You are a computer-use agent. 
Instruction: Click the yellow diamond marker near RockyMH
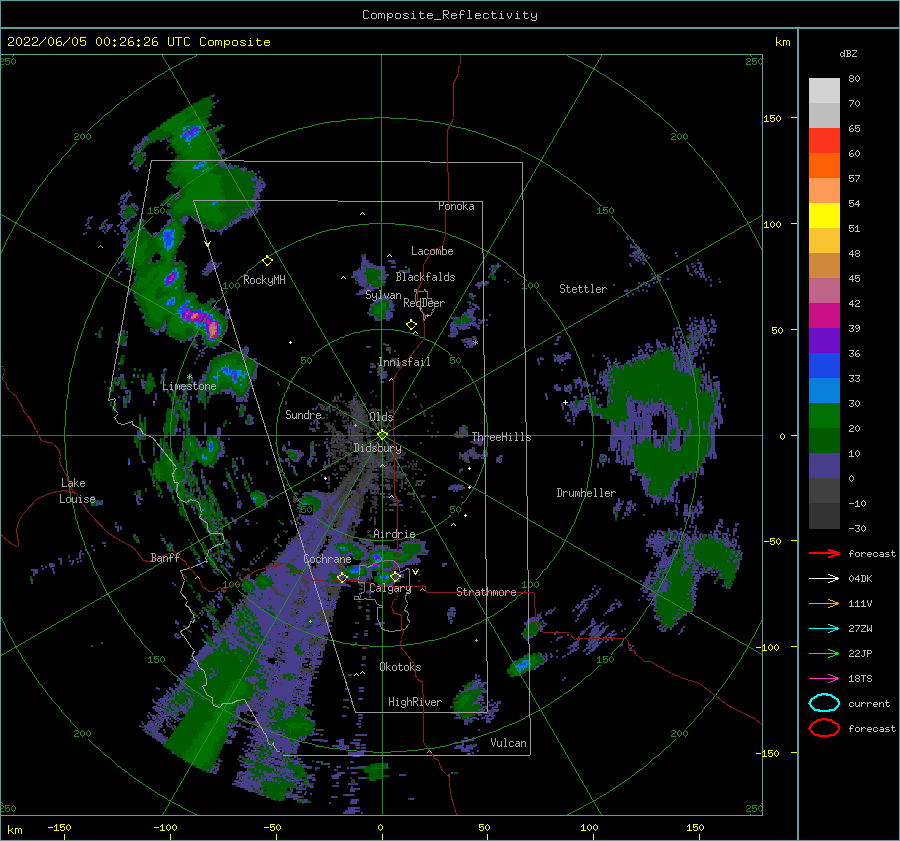pyautogui.click(x=267, y=261)
